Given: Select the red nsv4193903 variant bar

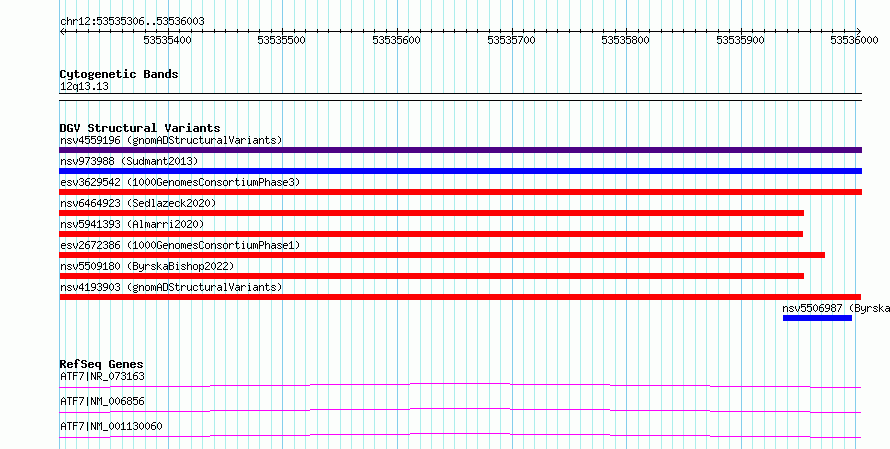Looking at the screenshot, I should 460,297.
